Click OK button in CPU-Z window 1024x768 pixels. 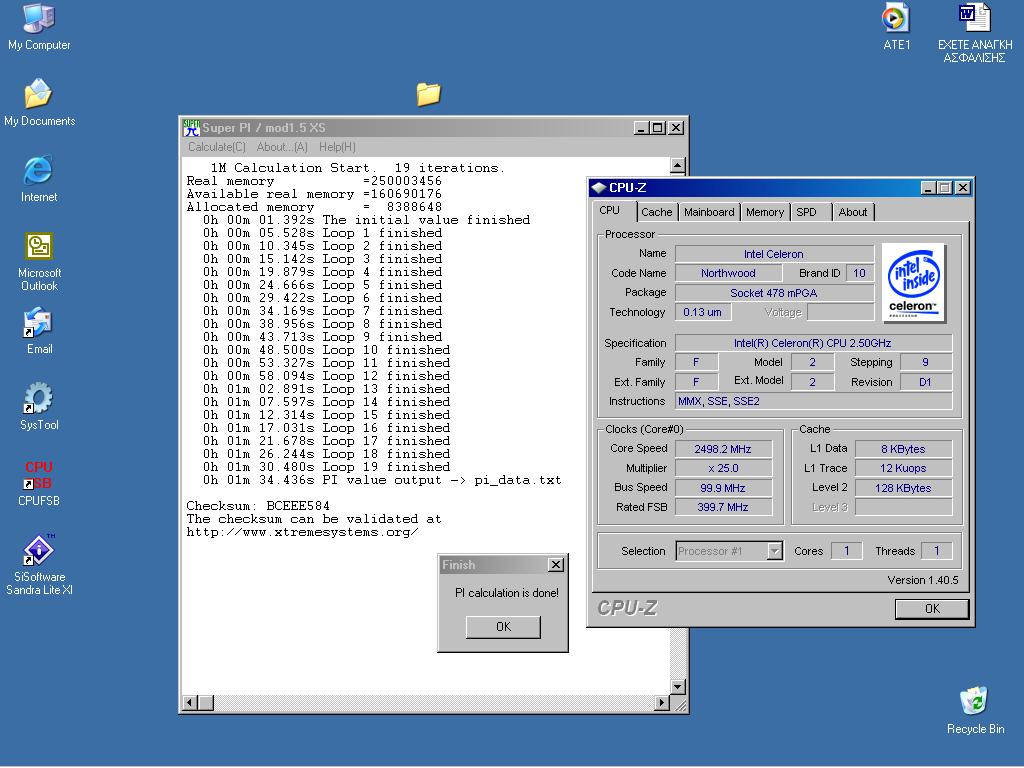point(932,609)
